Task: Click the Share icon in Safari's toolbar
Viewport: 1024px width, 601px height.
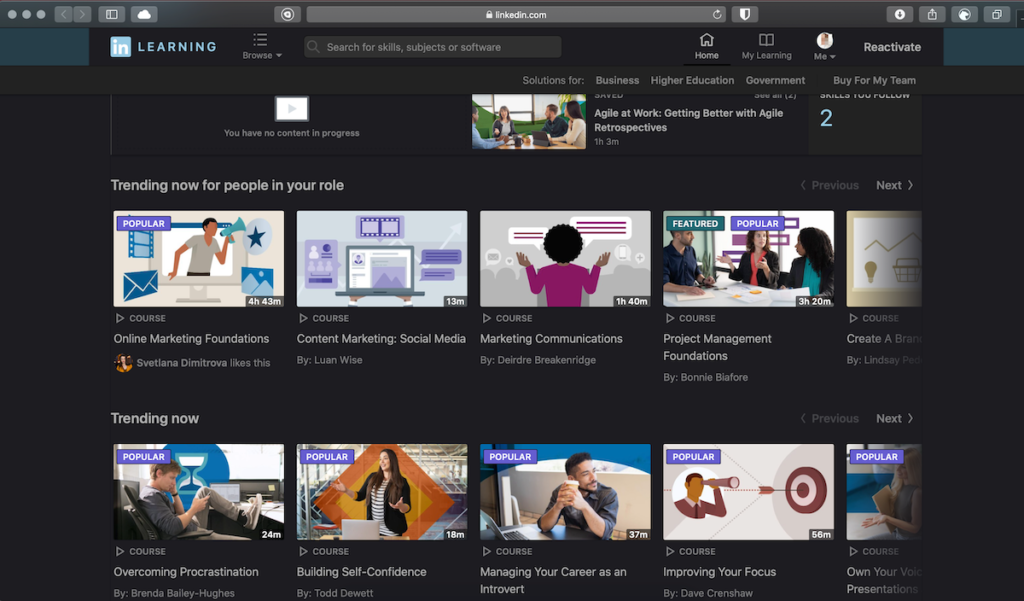Action: click(x=932, y=14)
